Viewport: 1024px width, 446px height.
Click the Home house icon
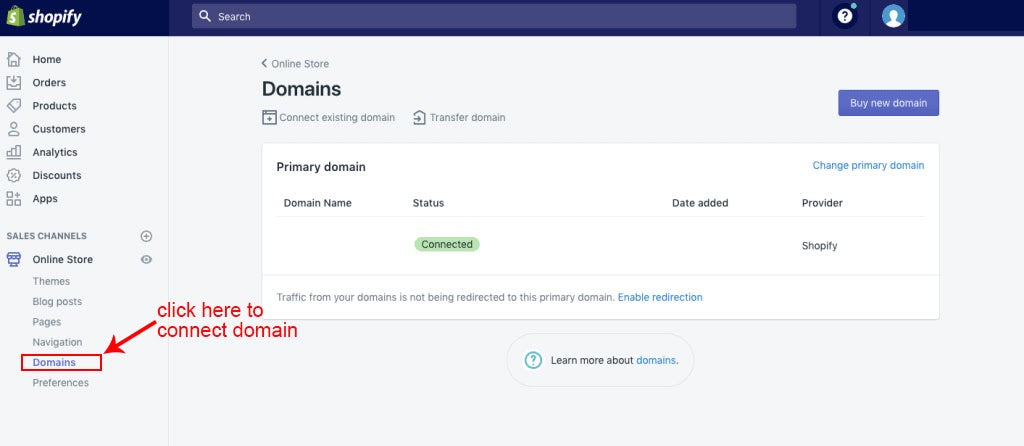pos(14,59)
